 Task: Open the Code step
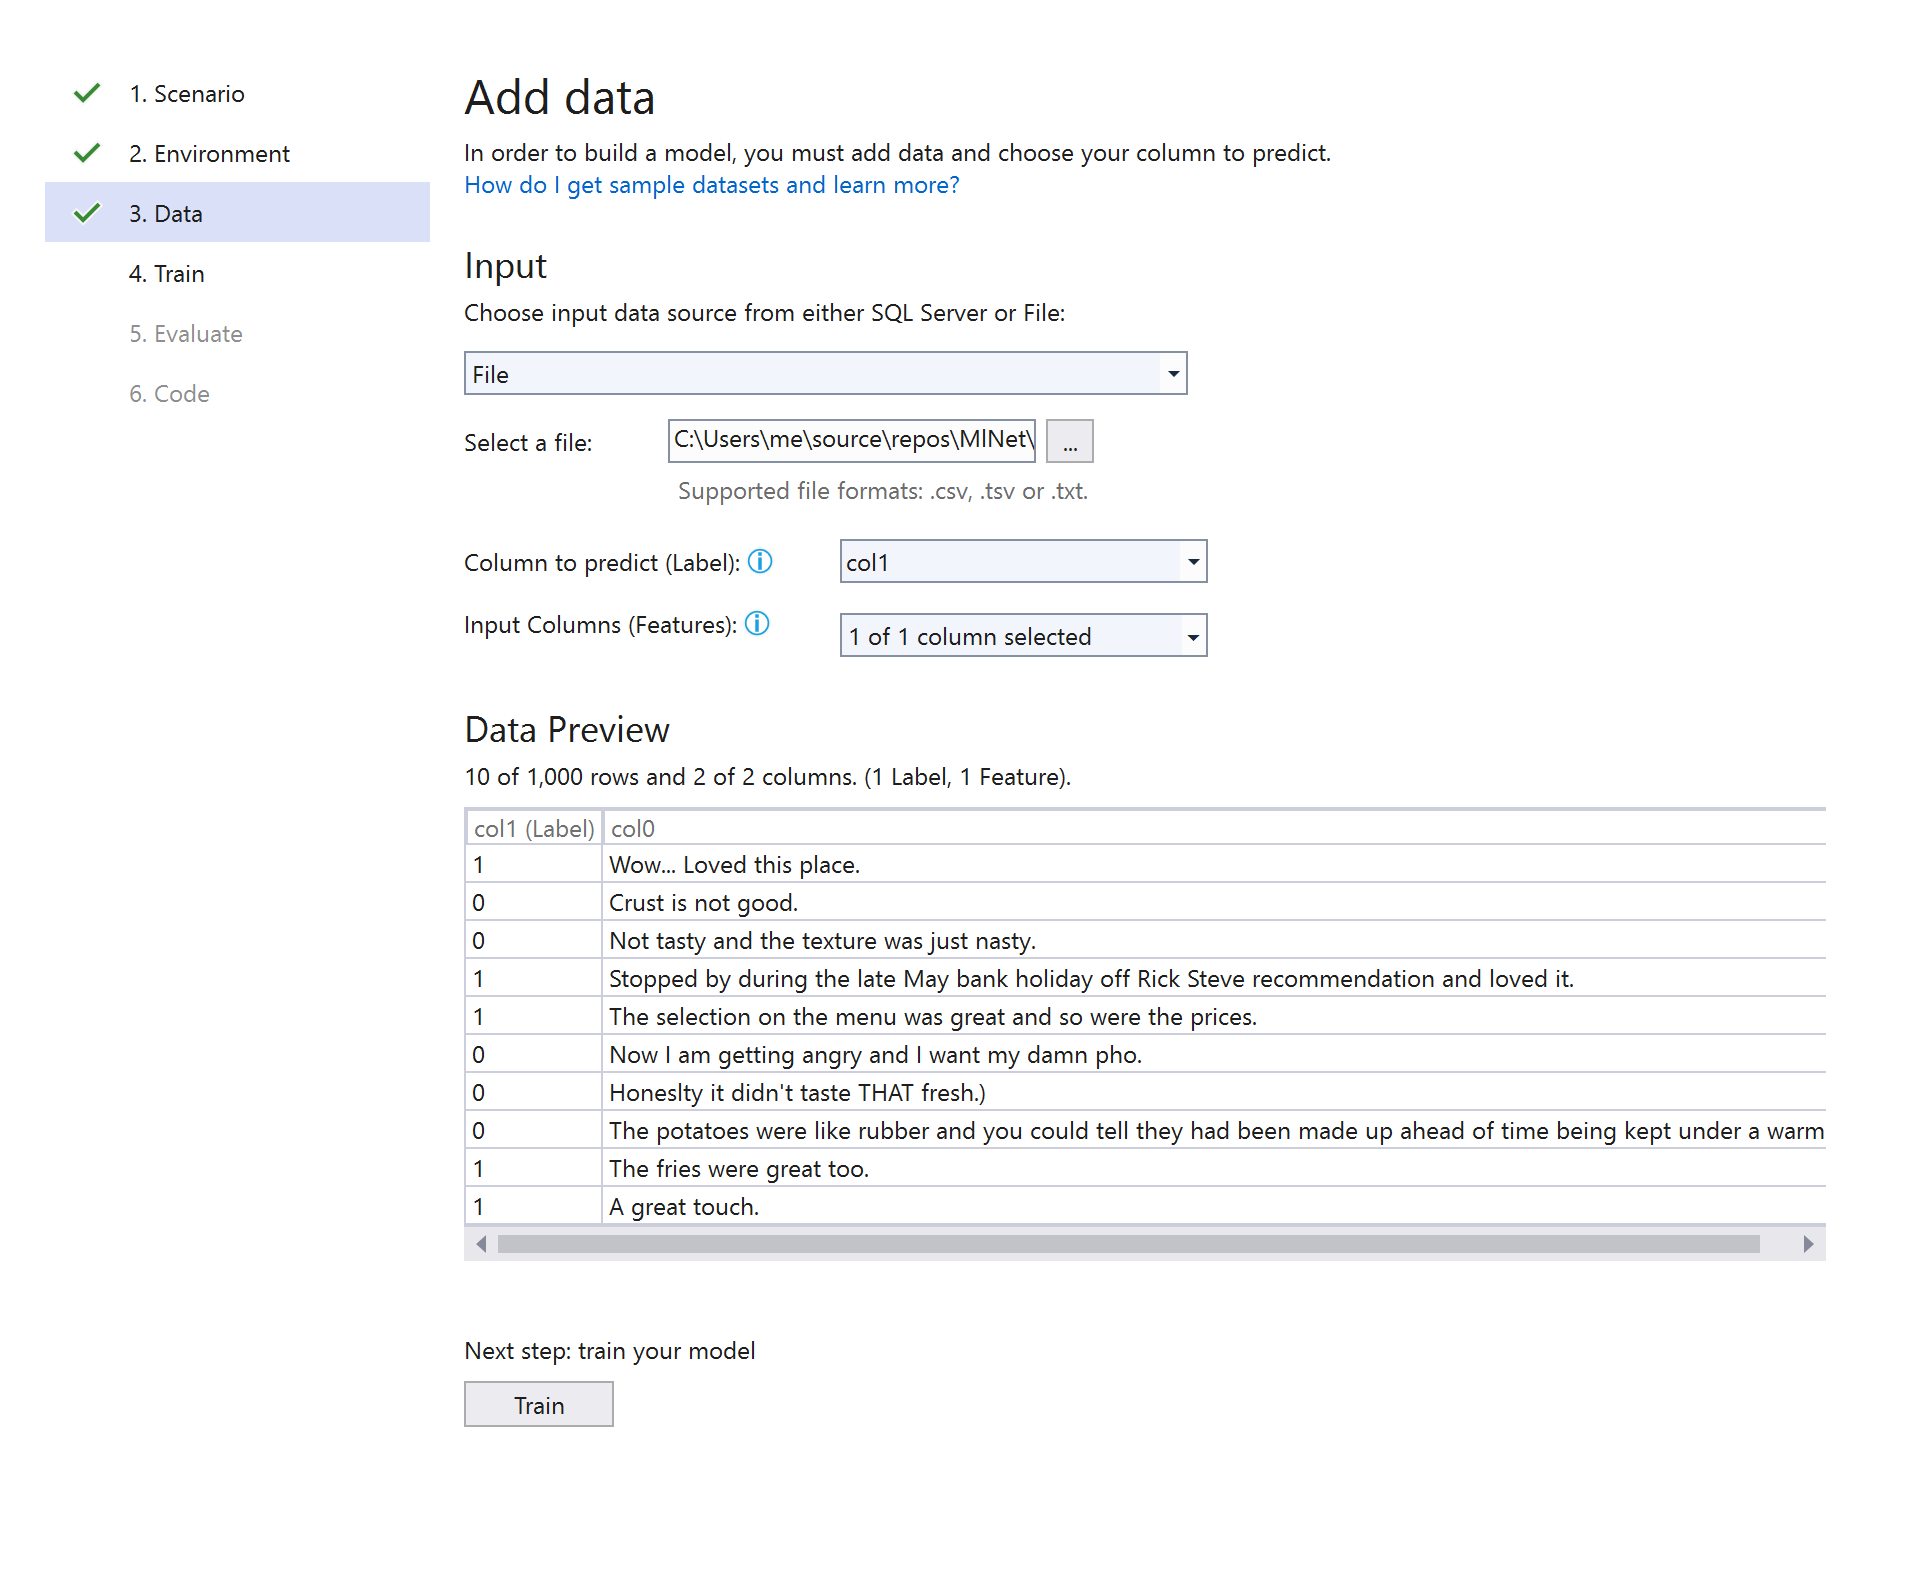168,393
